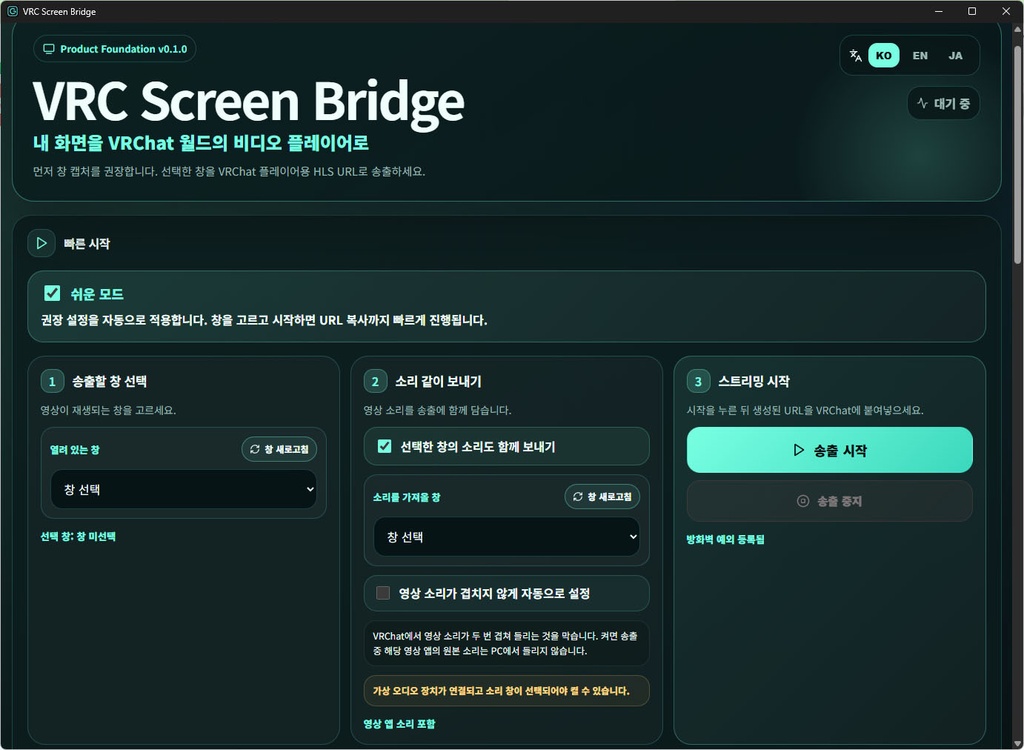Image resolution: width=1024 pixels, height=750 pixels.
Task: Click the 스트리밍 시작 heading
Action: coord(754,382)
